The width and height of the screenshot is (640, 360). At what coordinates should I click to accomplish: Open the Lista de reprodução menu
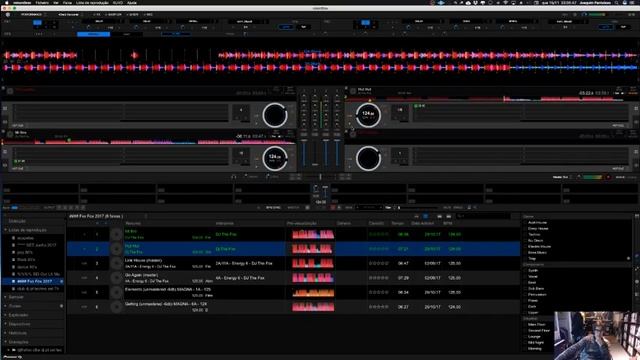(92, 2)
